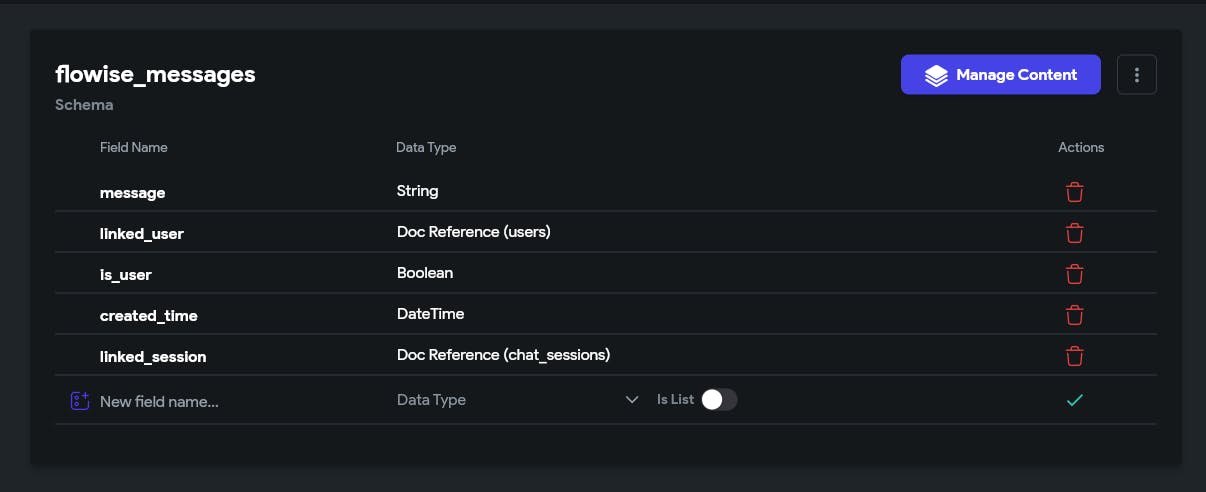Delete the linked_user field

(x=1074, y=233)
